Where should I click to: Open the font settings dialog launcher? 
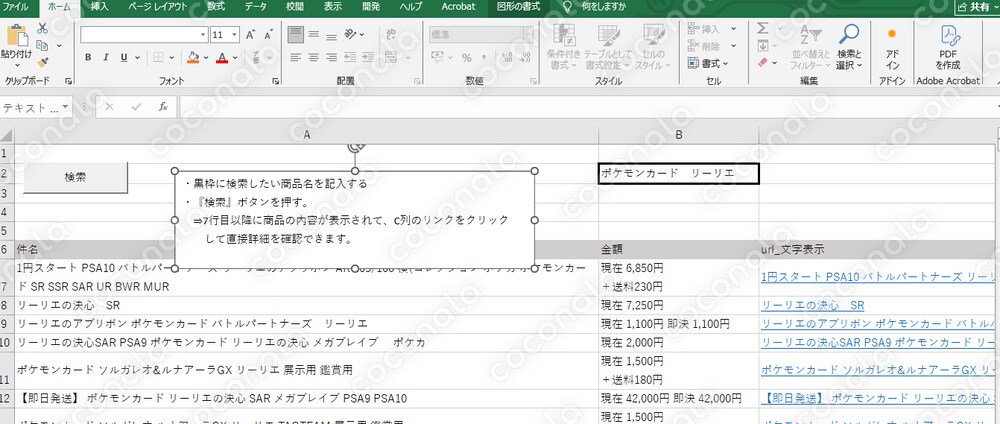click(276, 81)
